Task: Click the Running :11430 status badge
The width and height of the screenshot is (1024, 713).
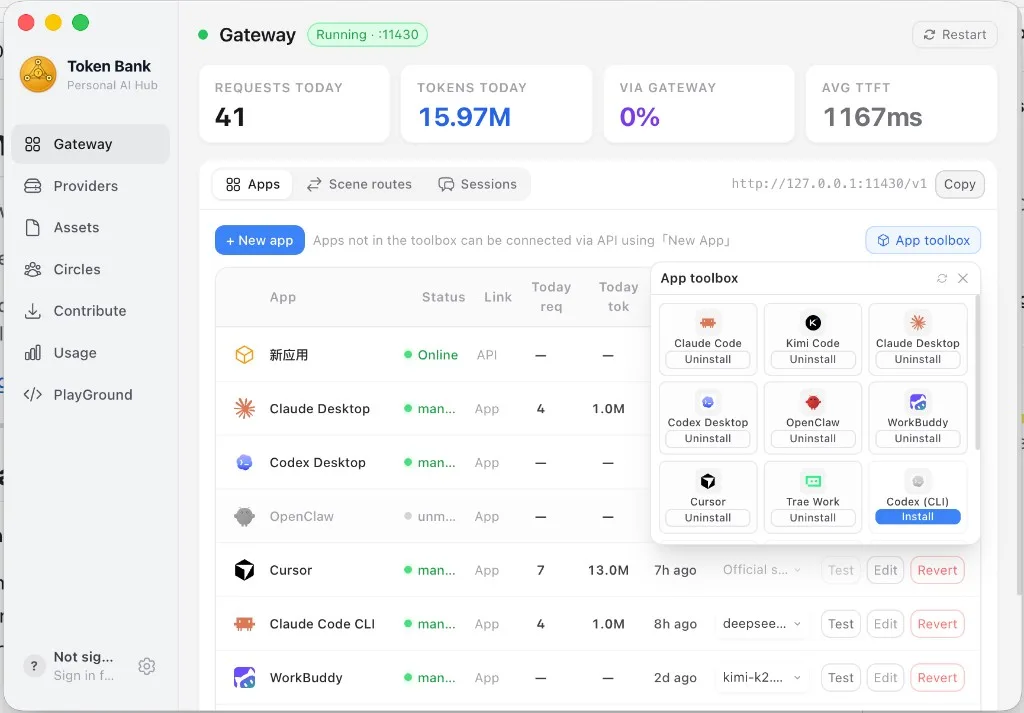Action: pyautogui.click(x=367, y=35)
